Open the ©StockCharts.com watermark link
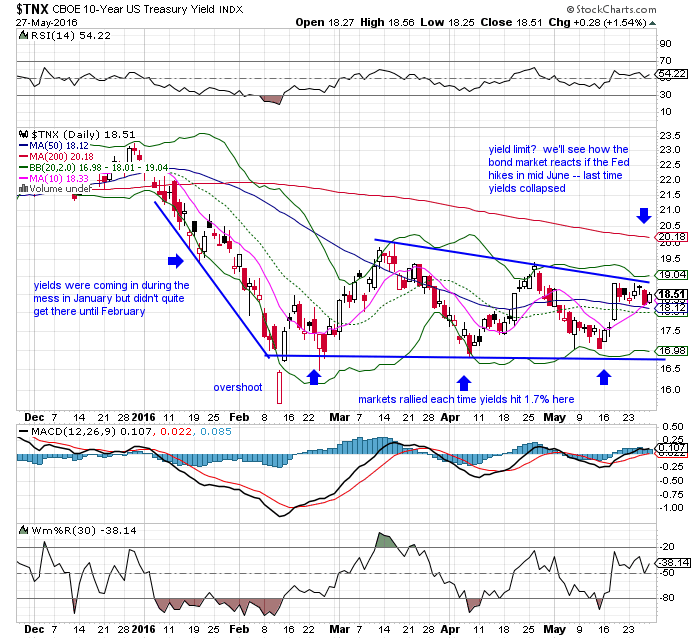 pyautogui.click(x=648, y=9)
